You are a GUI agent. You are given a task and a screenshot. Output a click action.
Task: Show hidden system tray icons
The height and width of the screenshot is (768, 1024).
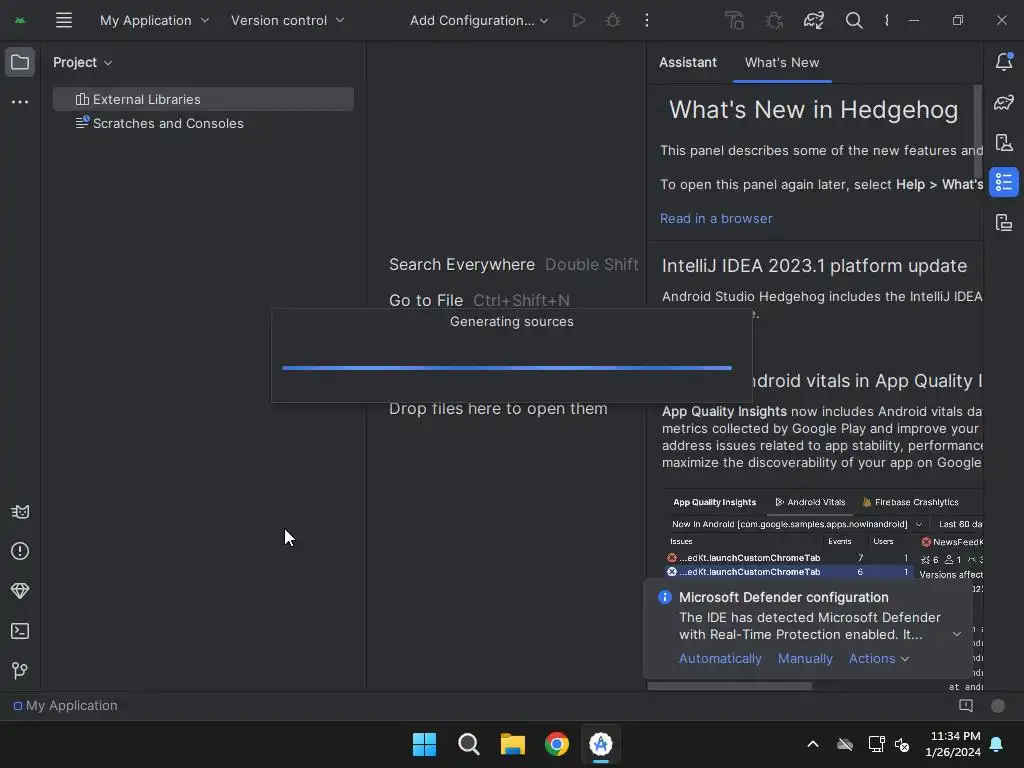point(813,744)
